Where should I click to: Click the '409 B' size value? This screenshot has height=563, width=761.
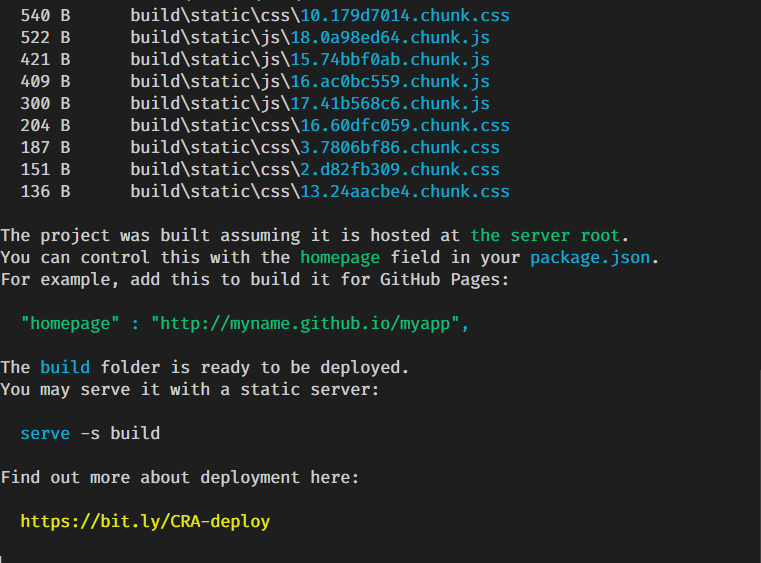(x=45, y=82)
